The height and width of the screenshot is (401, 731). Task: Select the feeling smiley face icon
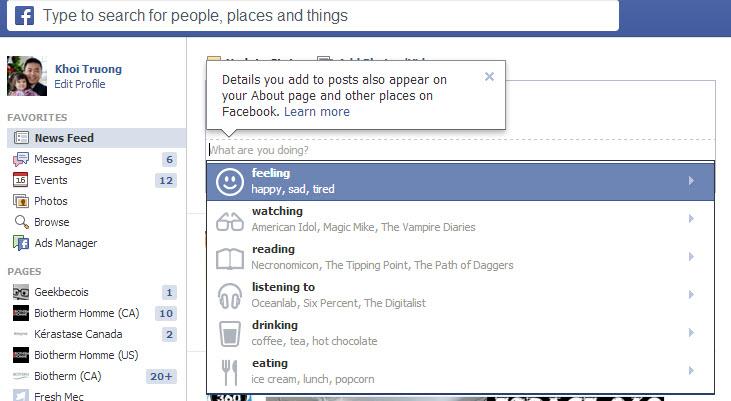point(230,181)
